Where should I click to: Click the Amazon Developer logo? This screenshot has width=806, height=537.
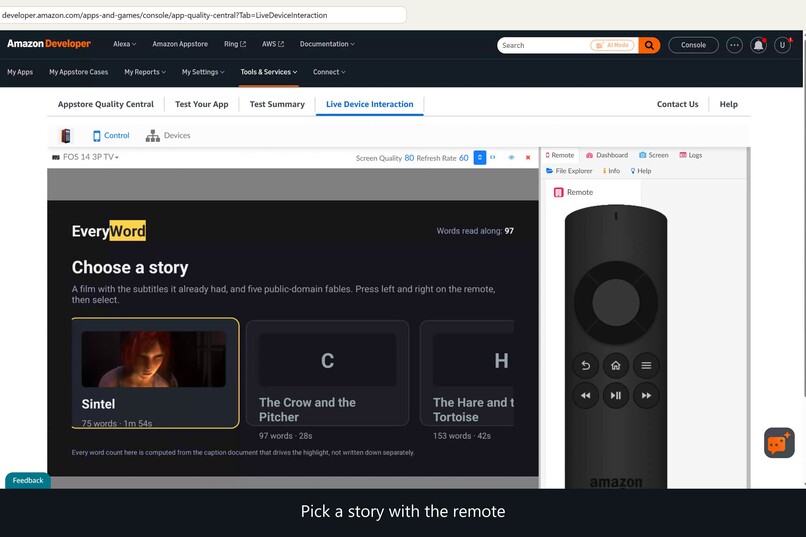coord(49,44)
